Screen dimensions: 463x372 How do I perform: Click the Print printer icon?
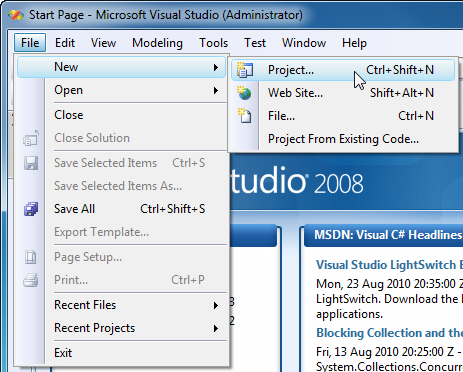click(31, 280)
